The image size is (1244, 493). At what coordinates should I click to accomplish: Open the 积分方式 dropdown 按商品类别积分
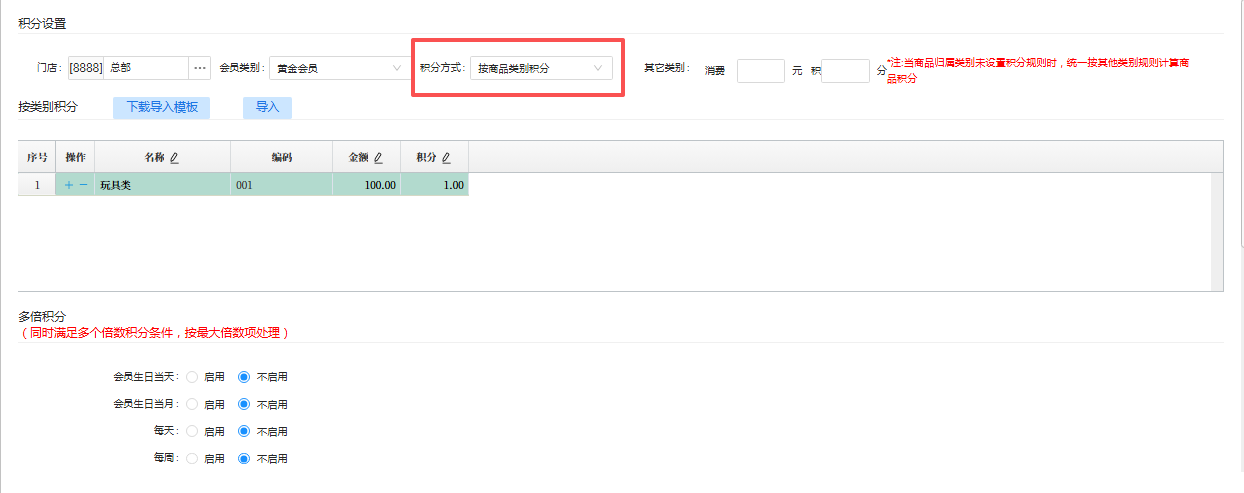tap(541, 68)
